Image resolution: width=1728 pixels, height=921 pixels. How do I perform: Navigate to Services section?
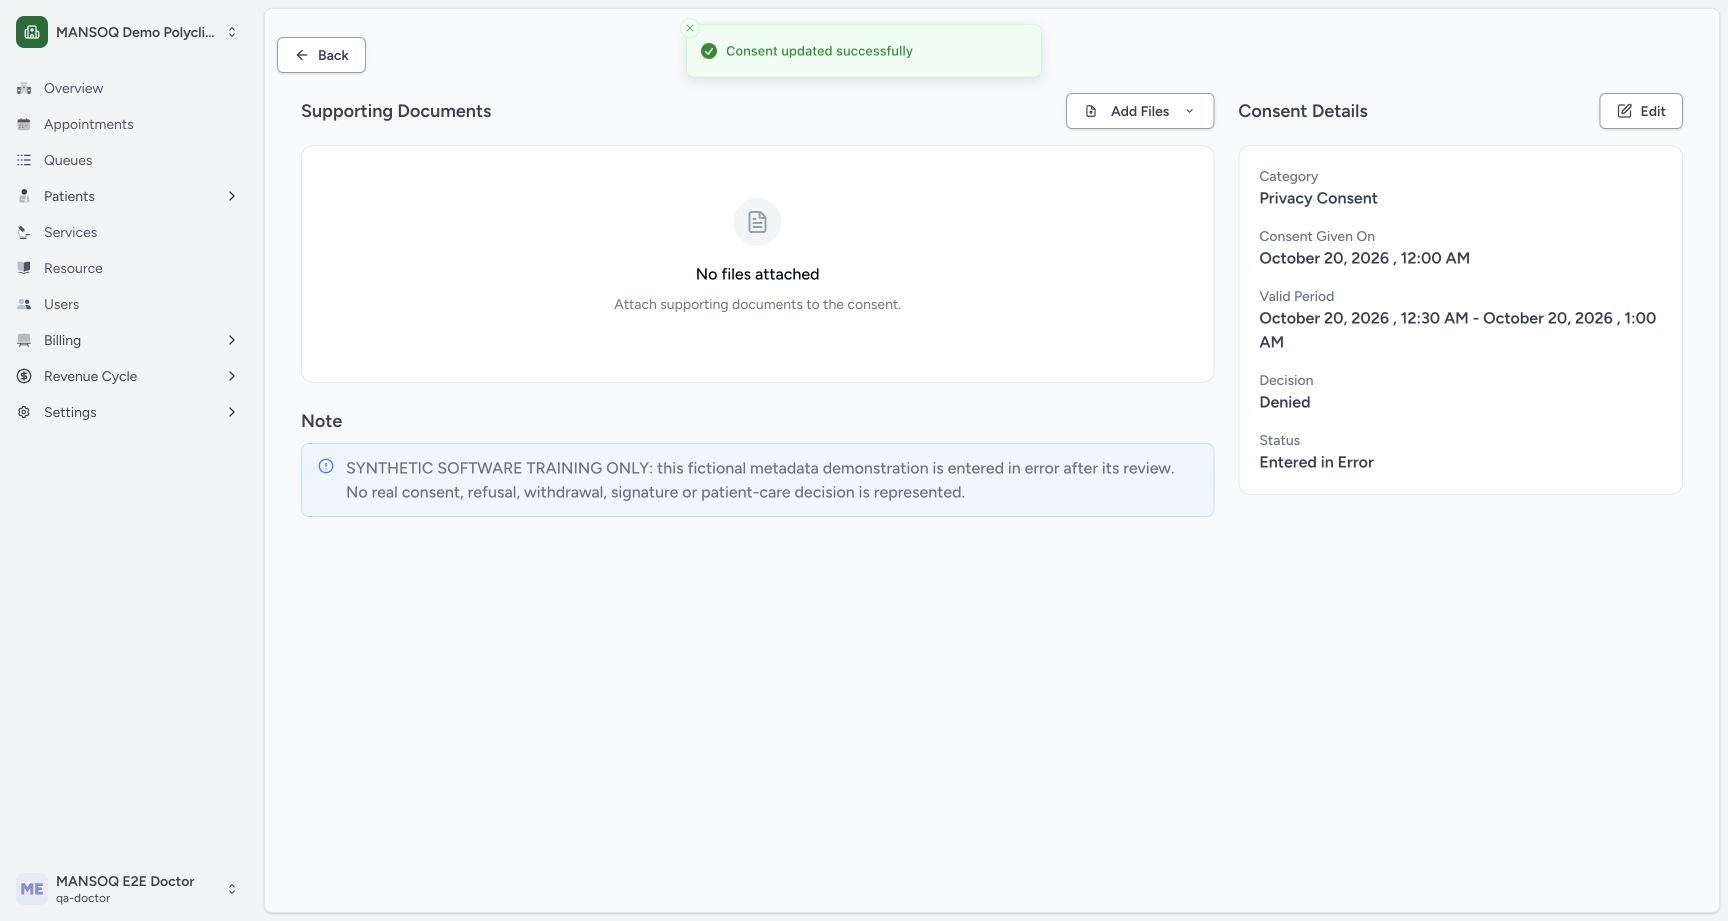(x=128, y=232)
